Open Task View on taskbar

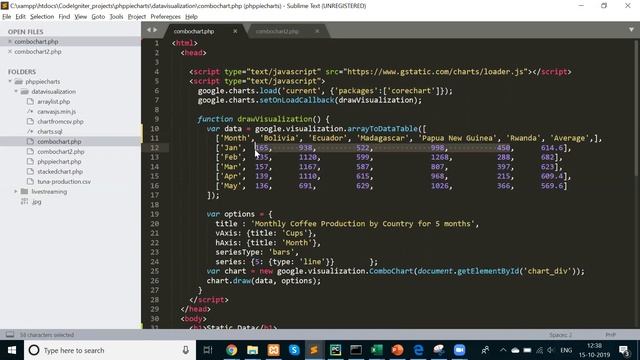click(208, 350)
